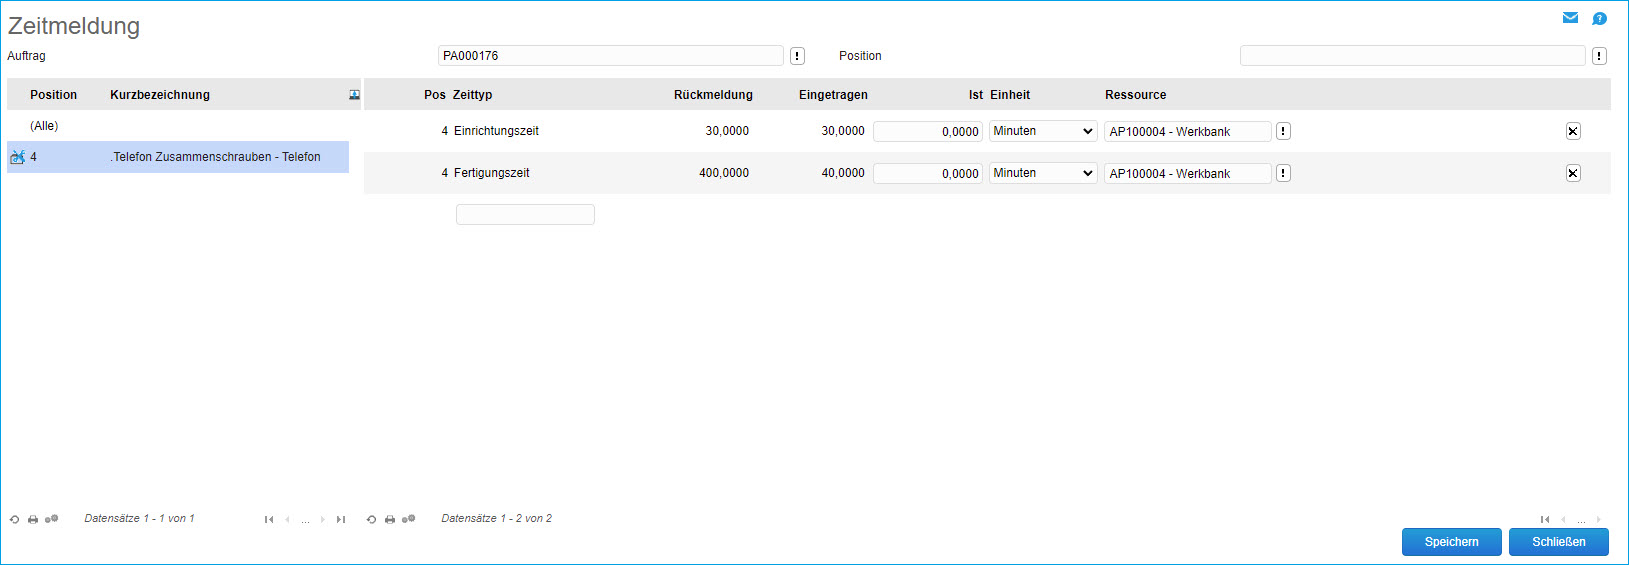Delete the Fertigungszeit row with X
The image size is (1629, 565).
[1573, 173]
